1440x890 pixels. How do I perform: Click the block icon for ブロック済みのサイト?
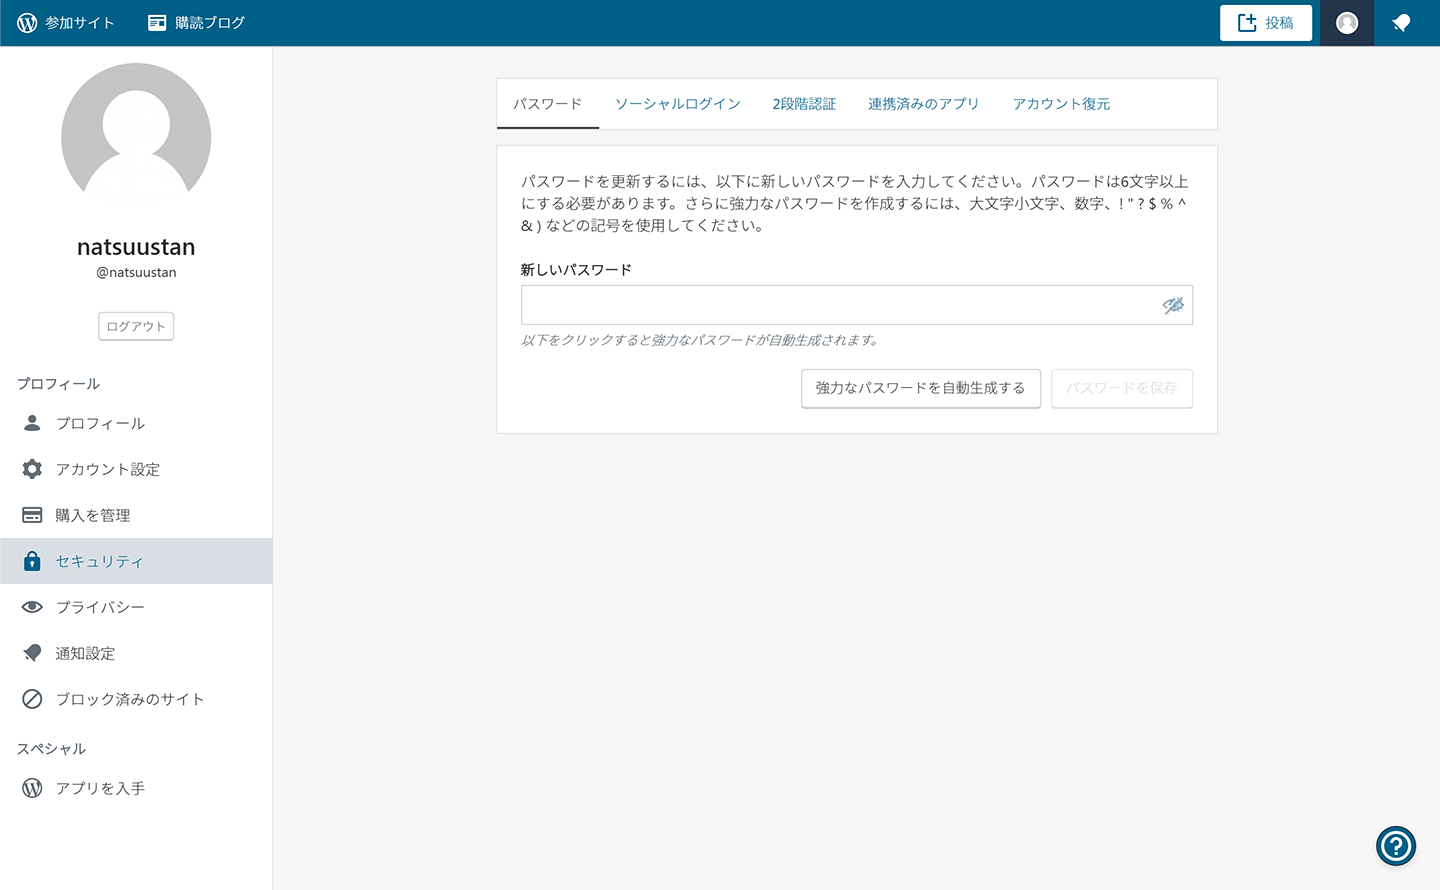point(32,699)
